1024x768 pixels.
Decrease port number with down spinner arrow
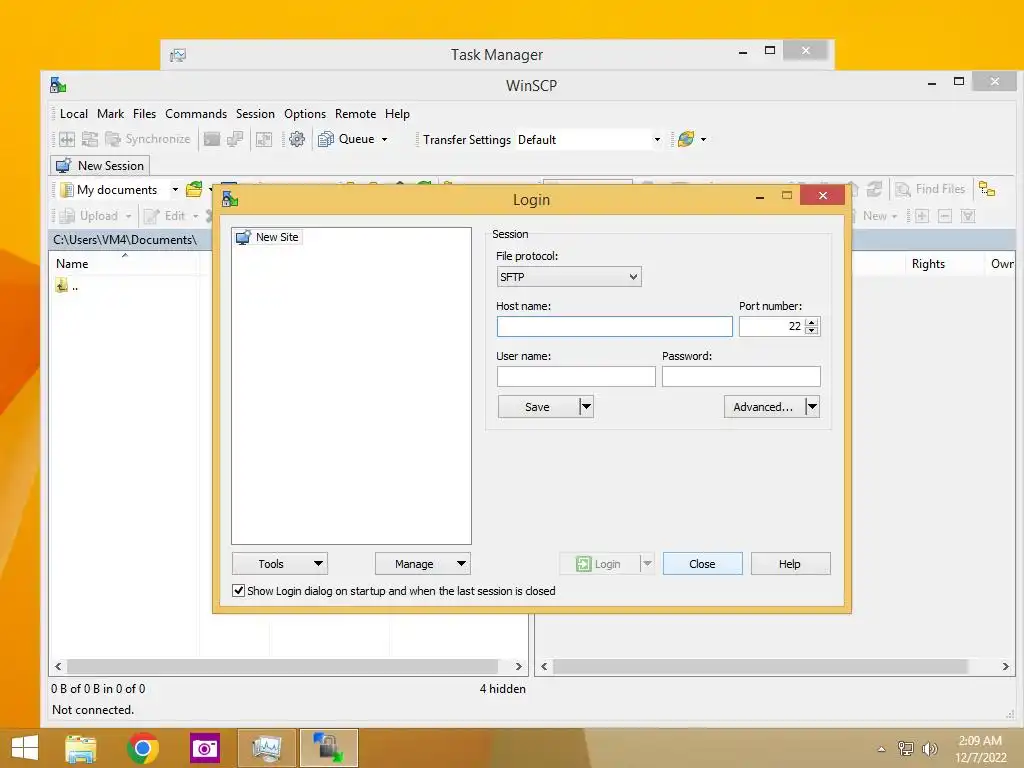(x=812, y=331)
